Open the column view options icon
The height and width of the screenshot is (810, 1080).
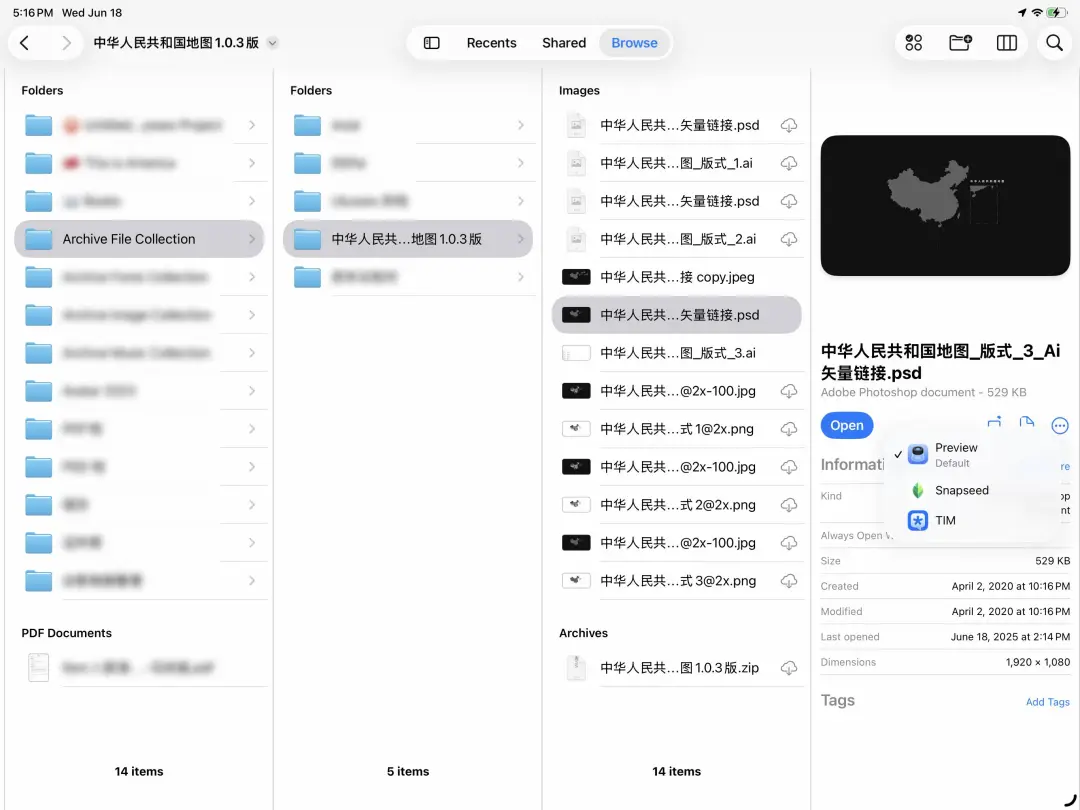point(1007,43)
